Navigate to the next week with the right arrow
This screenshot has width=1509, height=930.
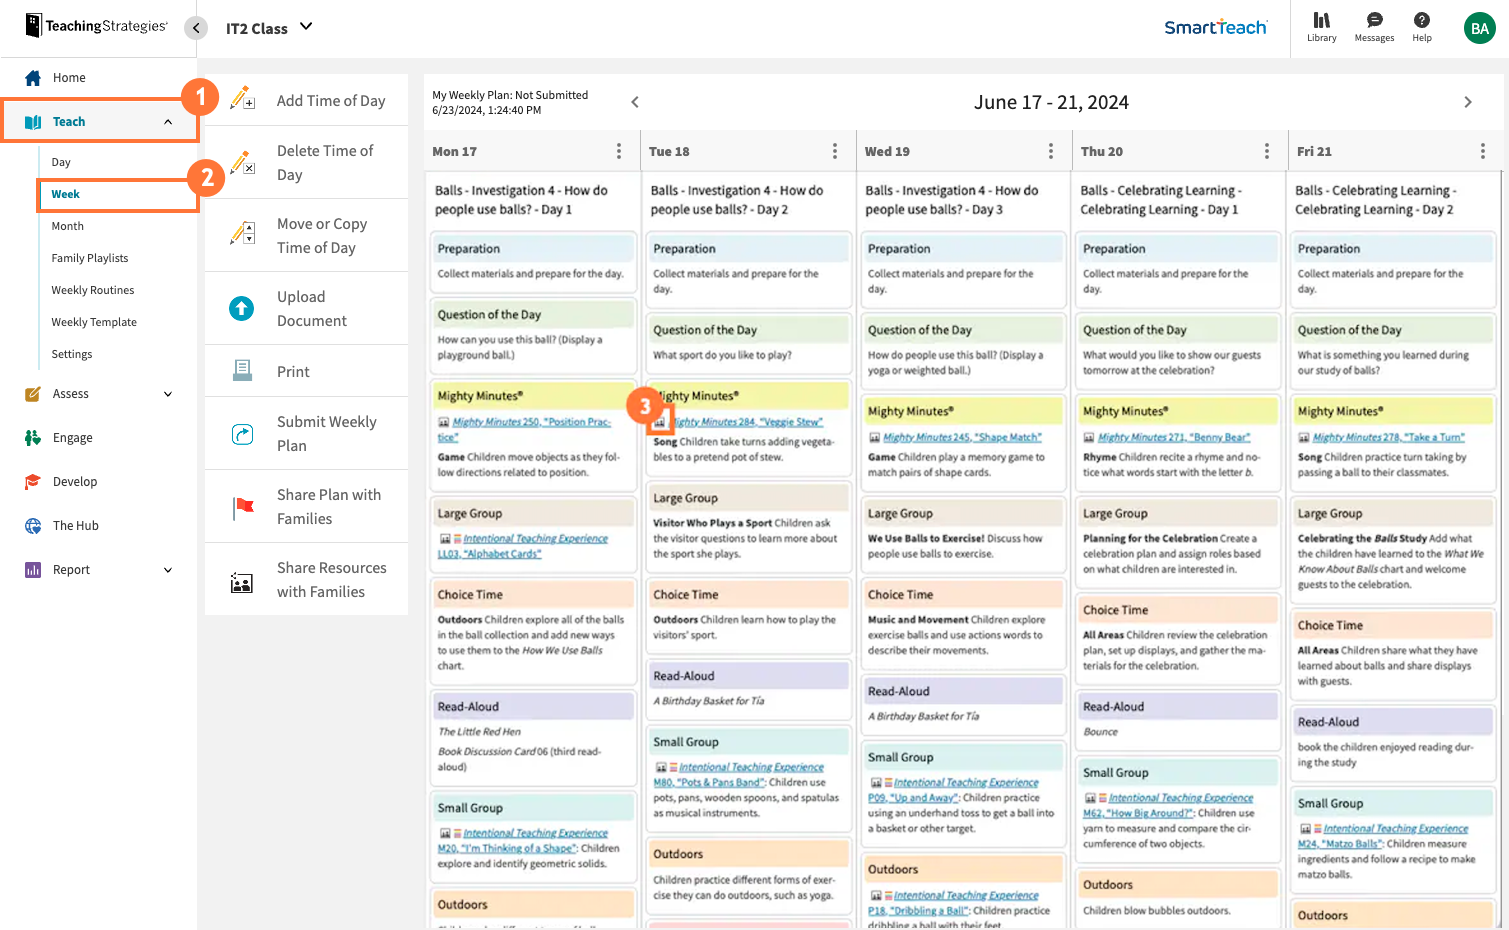1468,101
